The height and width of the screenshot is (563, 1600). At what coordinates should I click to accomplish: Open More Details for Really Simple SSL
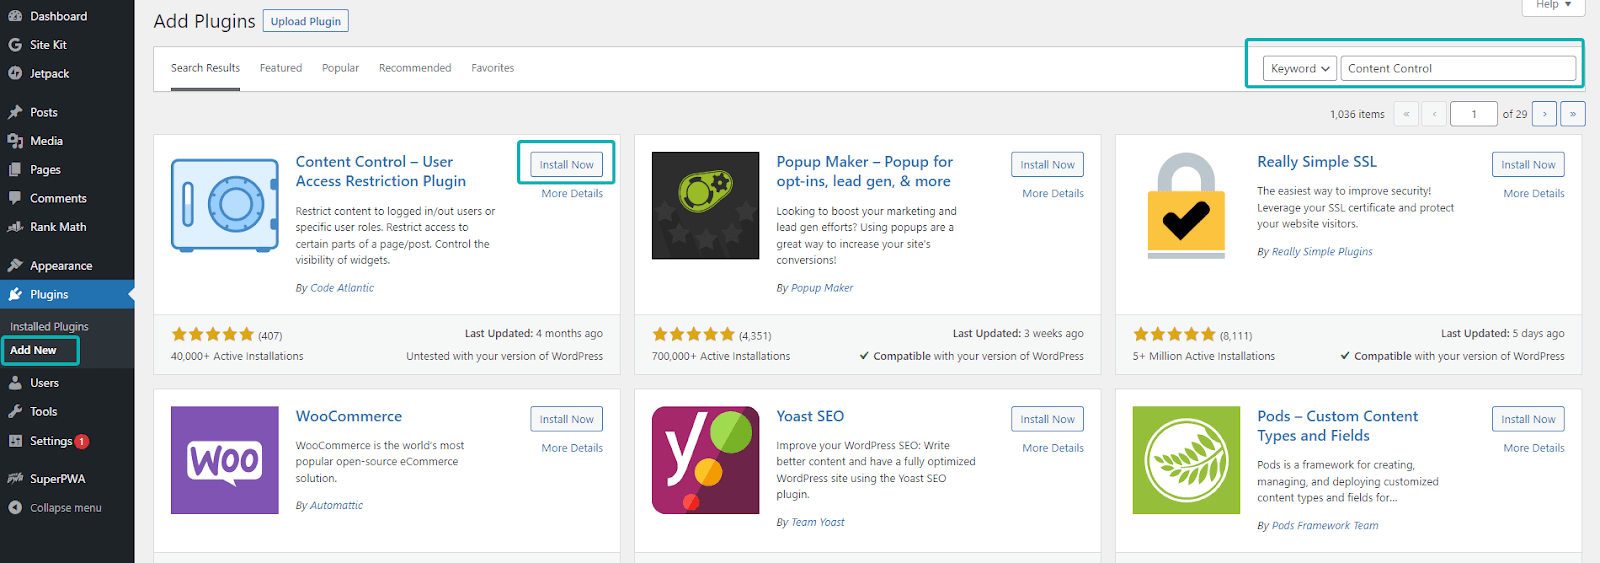[1534, 194]
